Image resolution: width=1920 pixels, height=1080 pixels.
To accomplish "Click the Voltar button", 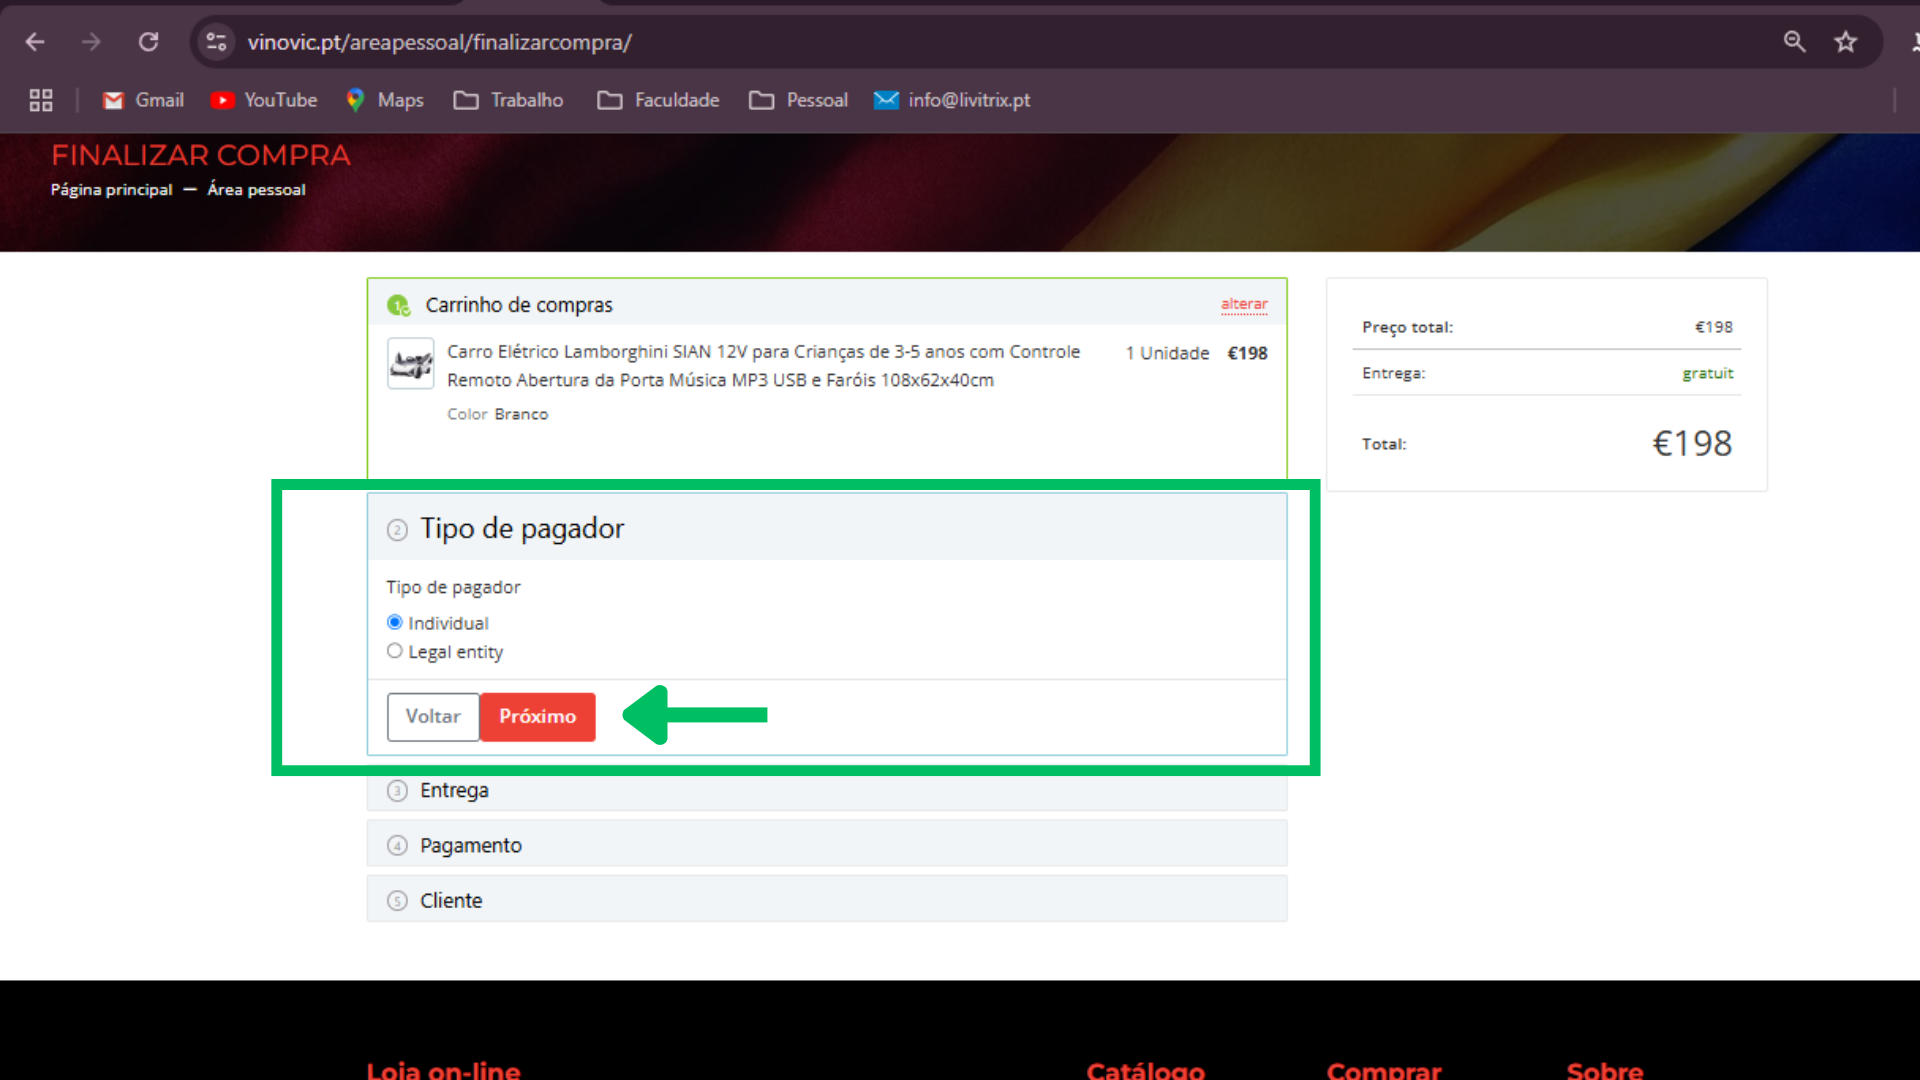I will pyautogui.click(x=433, y=717).
